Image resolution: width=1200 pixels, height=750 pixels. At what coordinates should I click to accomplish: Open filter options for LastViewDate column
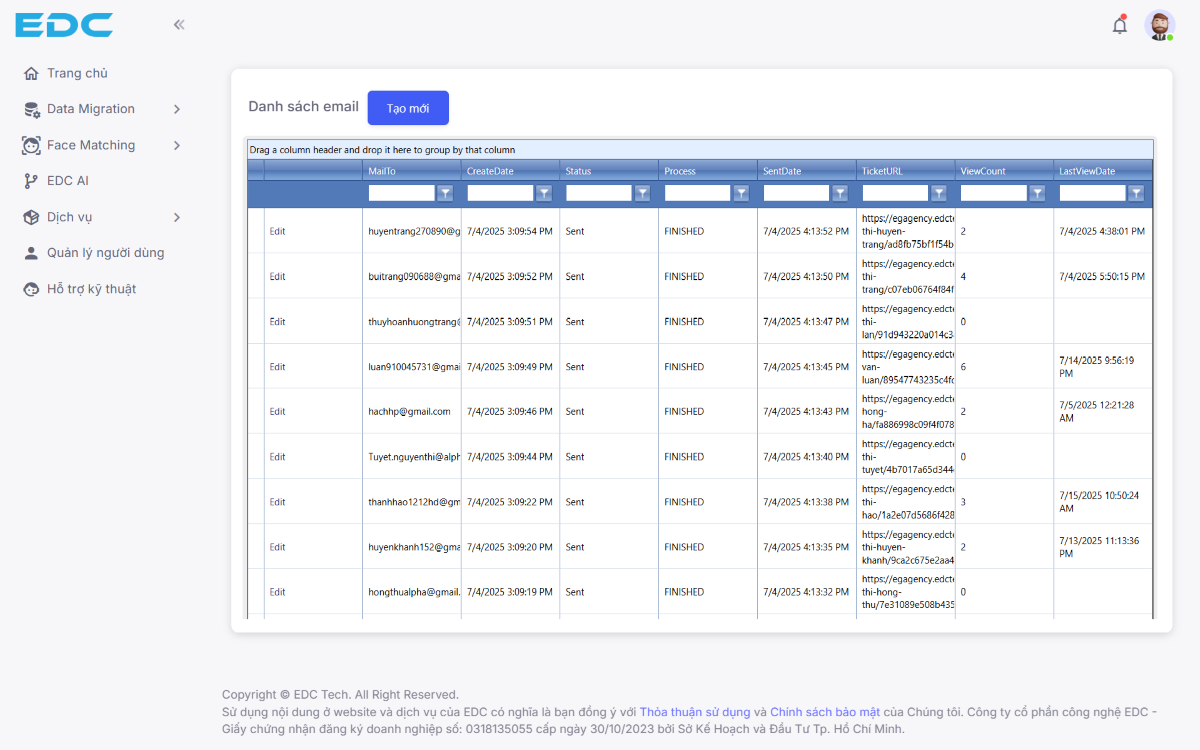click(x=1136, y=193)
